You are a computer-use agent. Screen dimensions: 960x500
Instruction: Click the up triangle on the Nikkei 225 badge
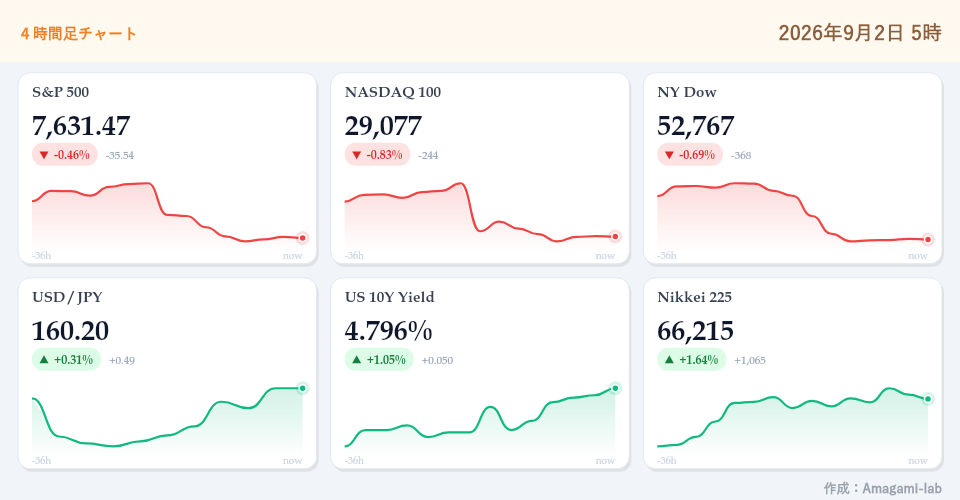[x=669, y=360]
